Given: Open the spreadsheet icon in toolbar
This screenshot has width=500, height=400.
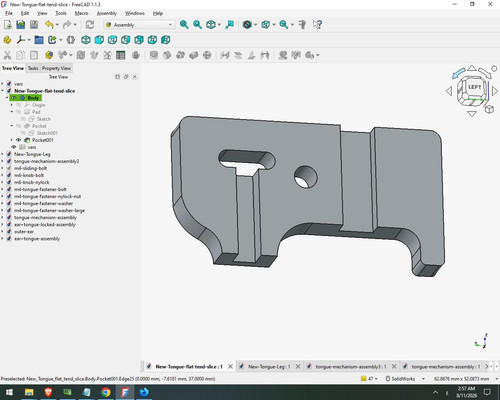Looking at the screenshot, I should pos(121,55).
